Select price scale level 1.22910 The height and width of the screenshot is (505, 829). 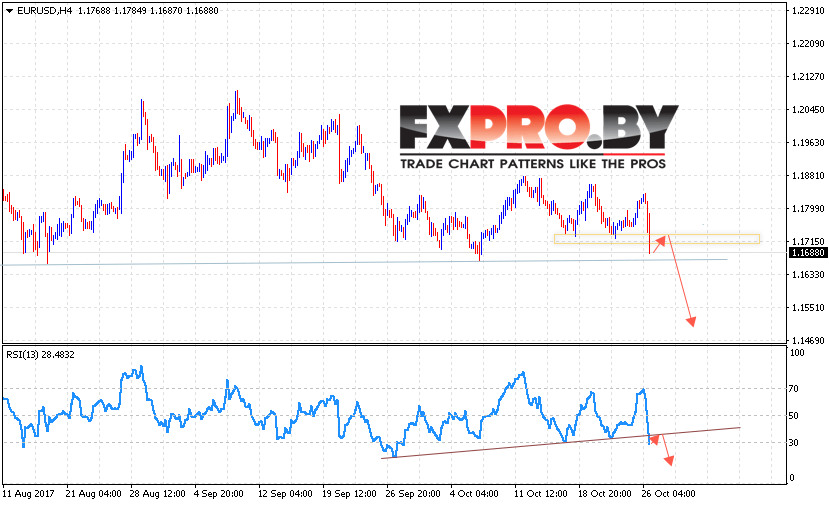[x=808, y=11]
